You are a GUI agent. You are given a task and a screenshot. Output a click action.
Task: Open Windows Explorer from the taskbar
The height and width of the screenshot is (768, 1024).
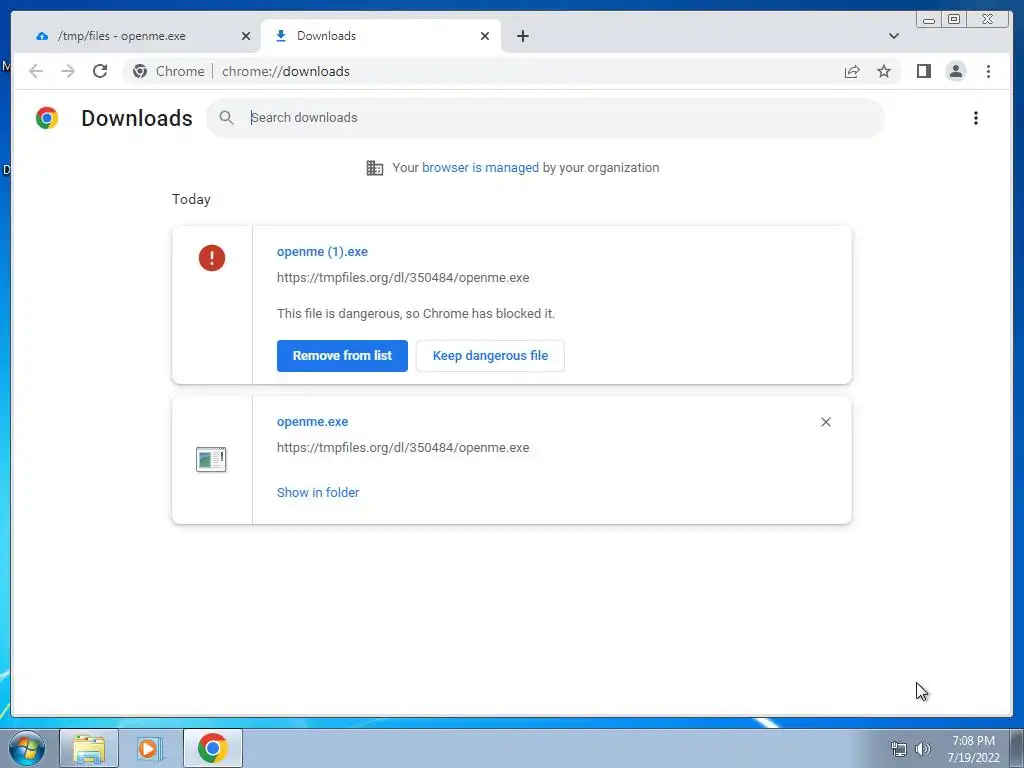pos(89,748)
